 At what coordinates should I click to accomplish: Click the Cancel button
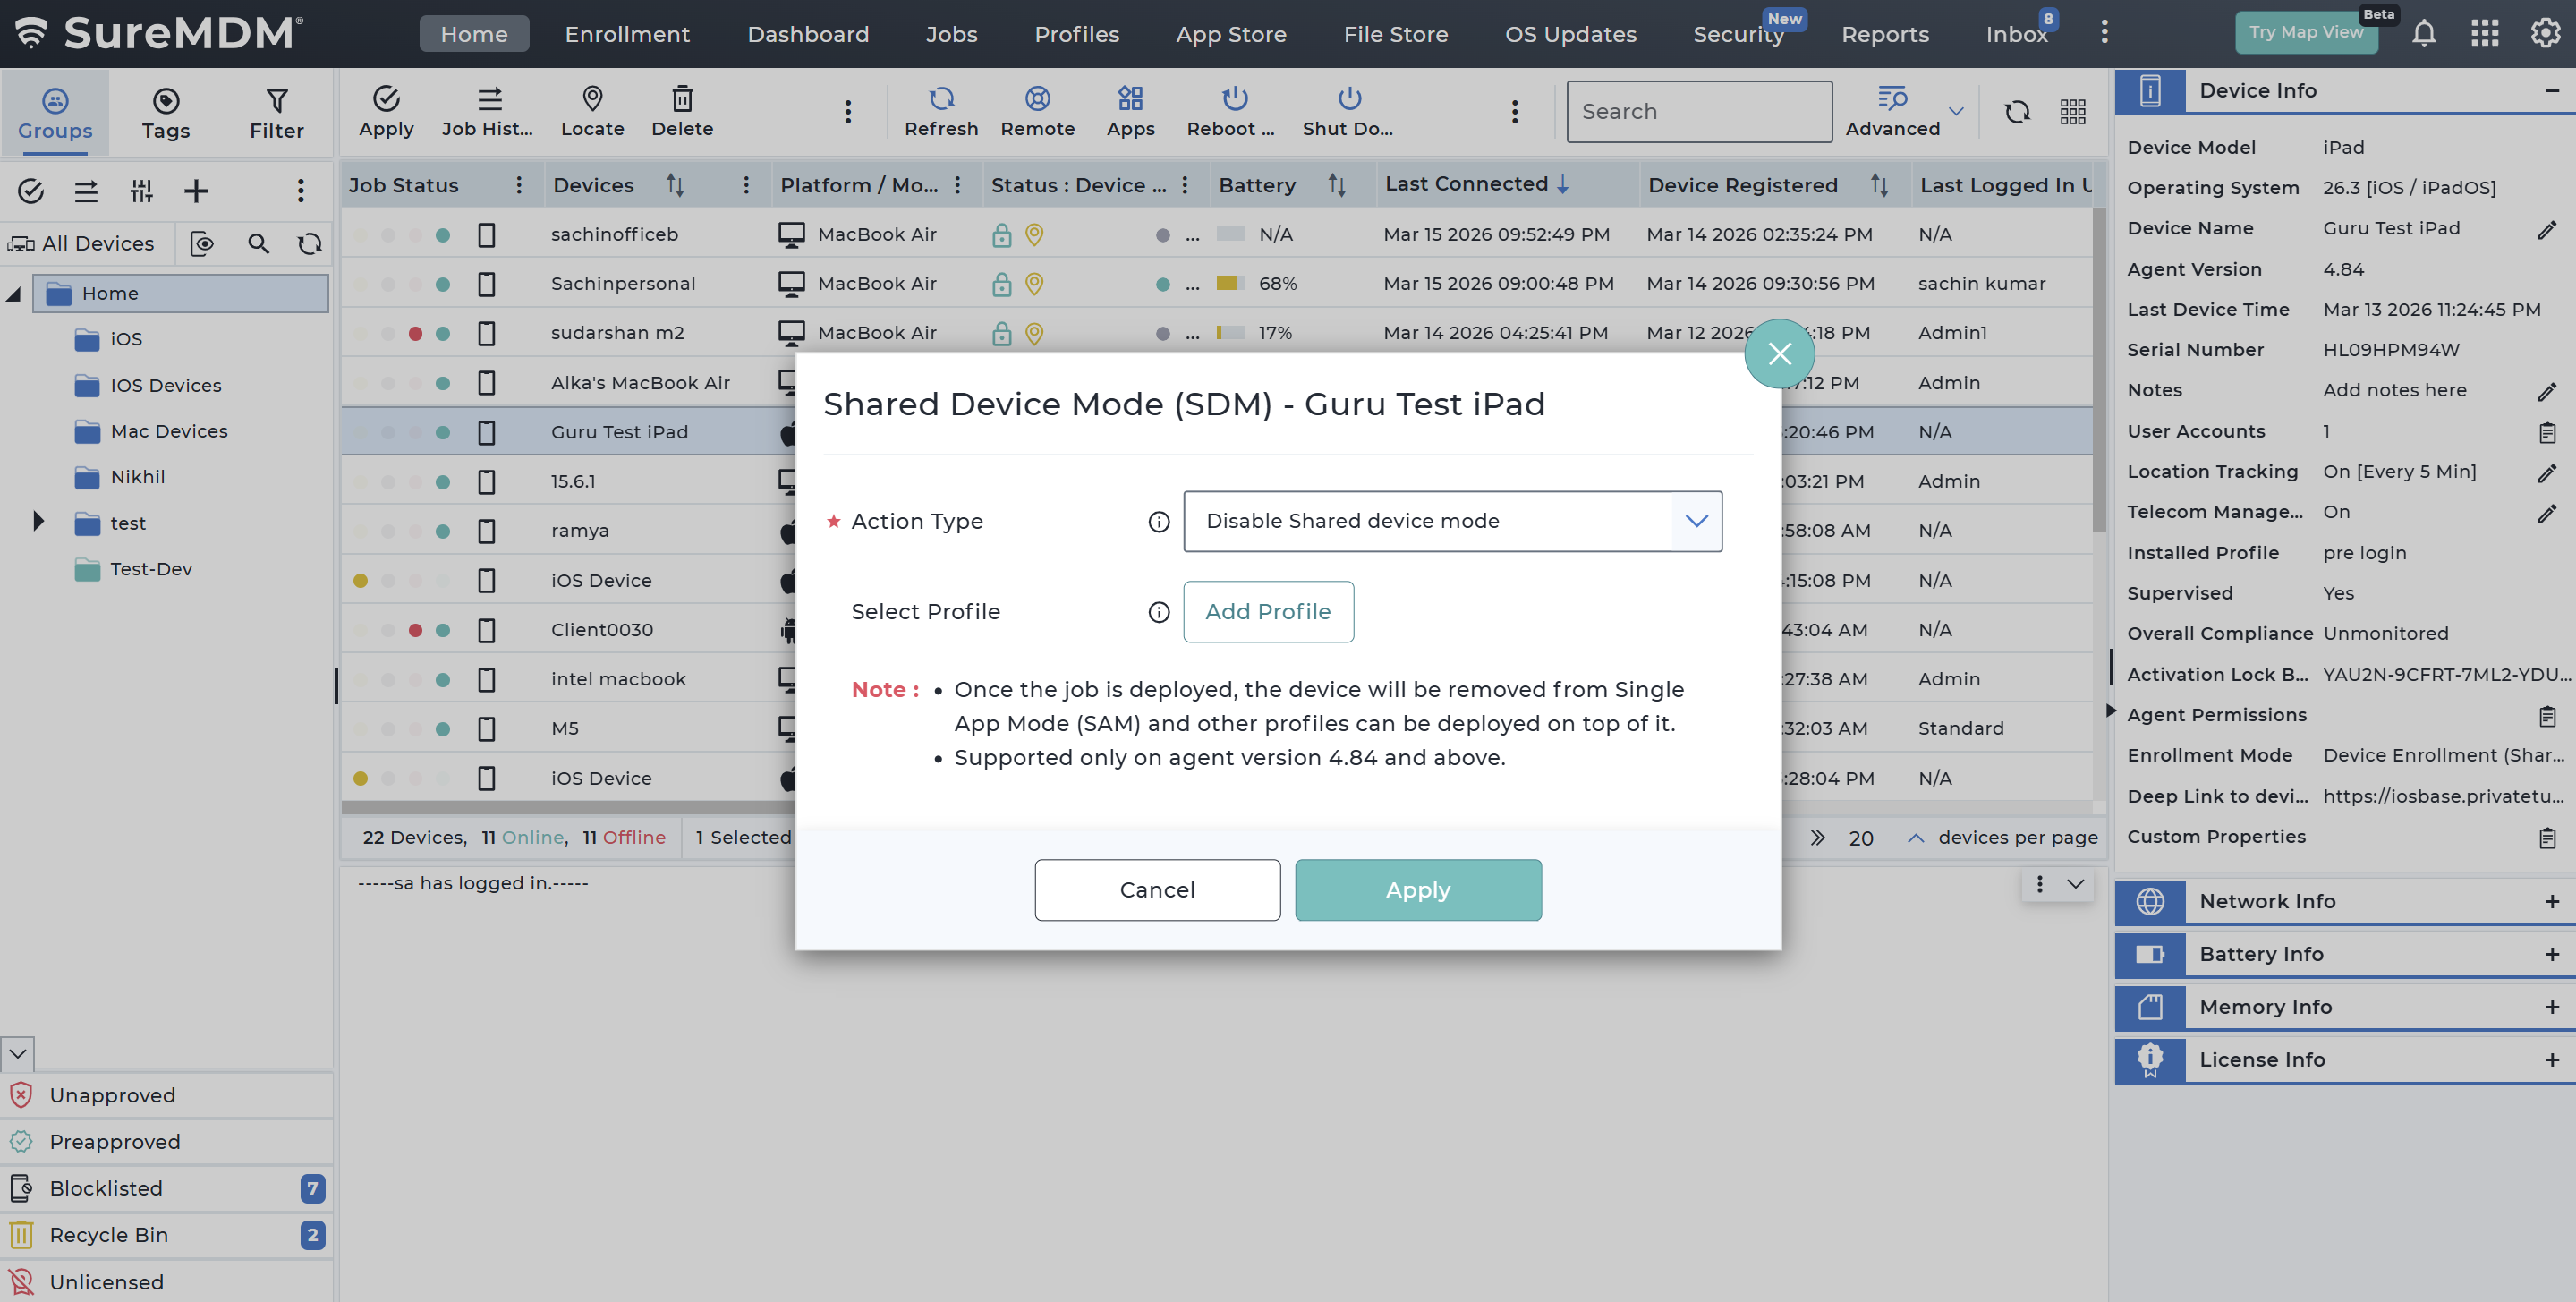point(1156,889)
